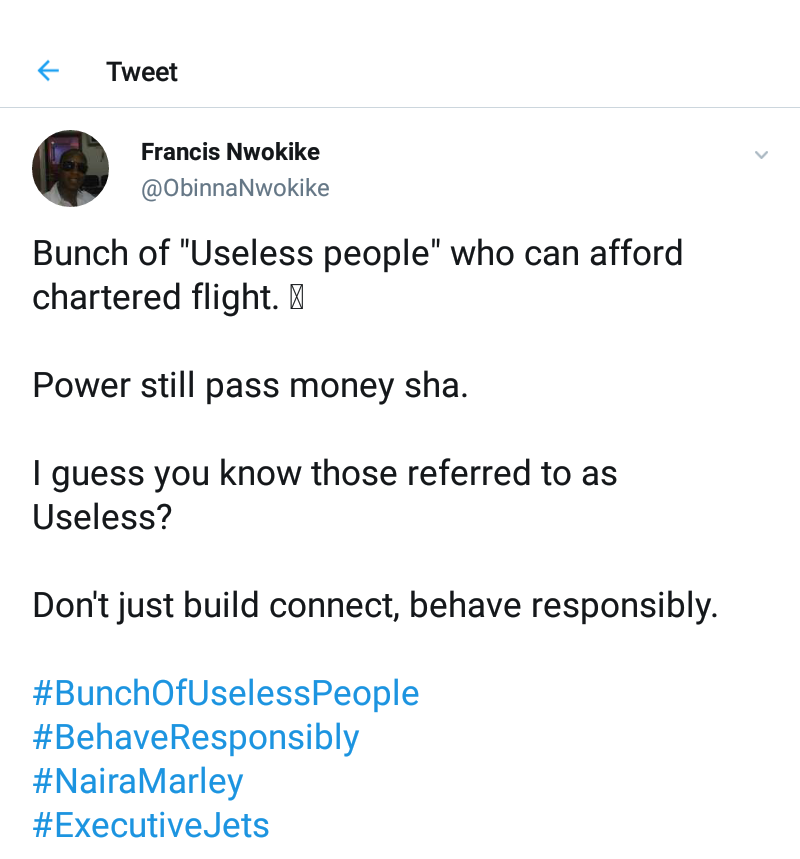Open Francis Nwokike's profile picture
Screen dimensions: 800x859
click(x=70, y=168)
